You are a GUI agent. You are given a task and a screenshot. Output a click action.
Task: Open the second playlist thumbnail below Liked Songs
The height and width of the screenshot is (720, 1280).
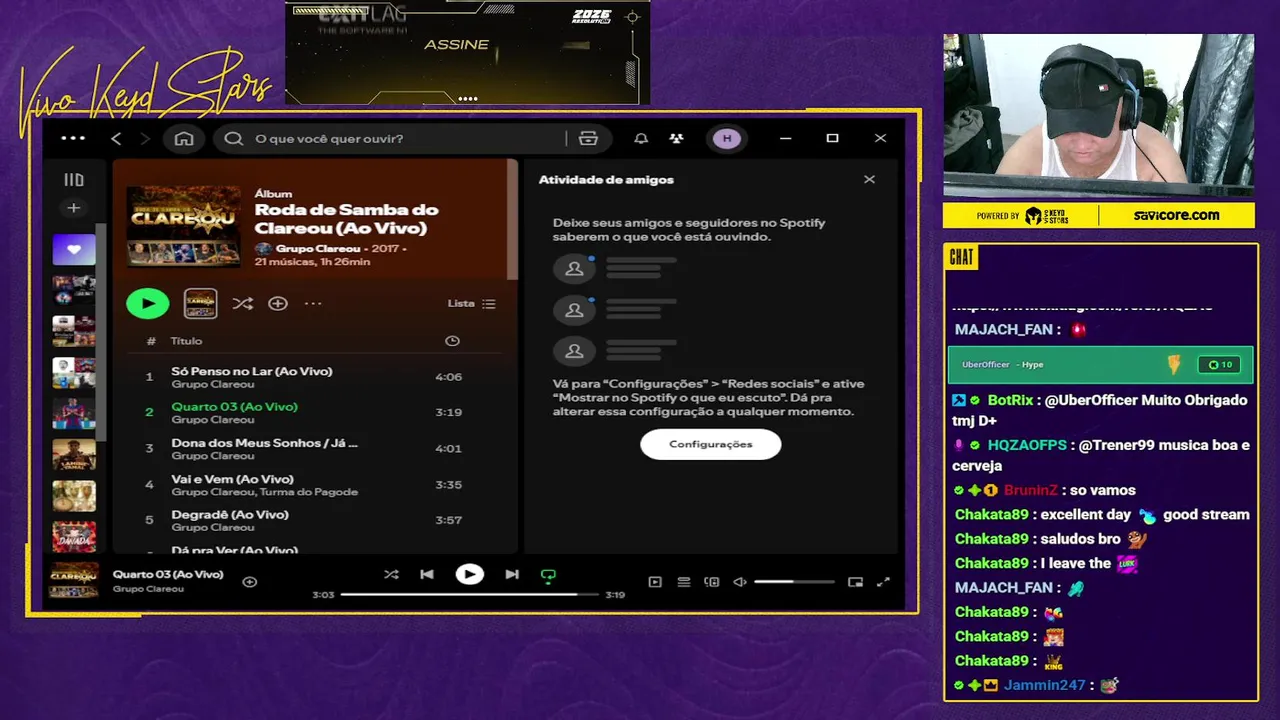click(74, 331)
